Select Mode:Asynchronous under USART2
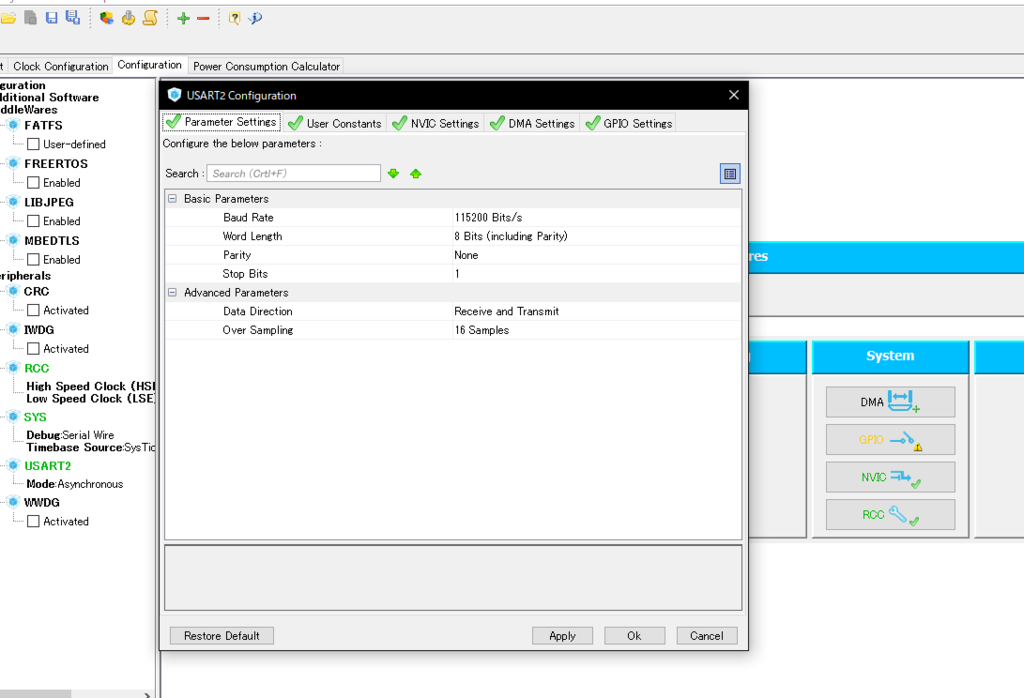Viewport: 1024px width, 698px height. coord(74,484)
